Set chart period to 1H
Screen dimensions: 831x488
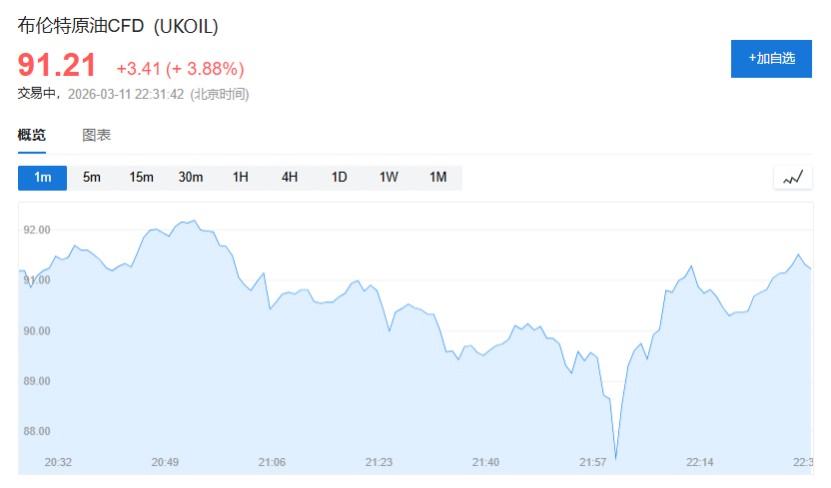click(240, 178)
